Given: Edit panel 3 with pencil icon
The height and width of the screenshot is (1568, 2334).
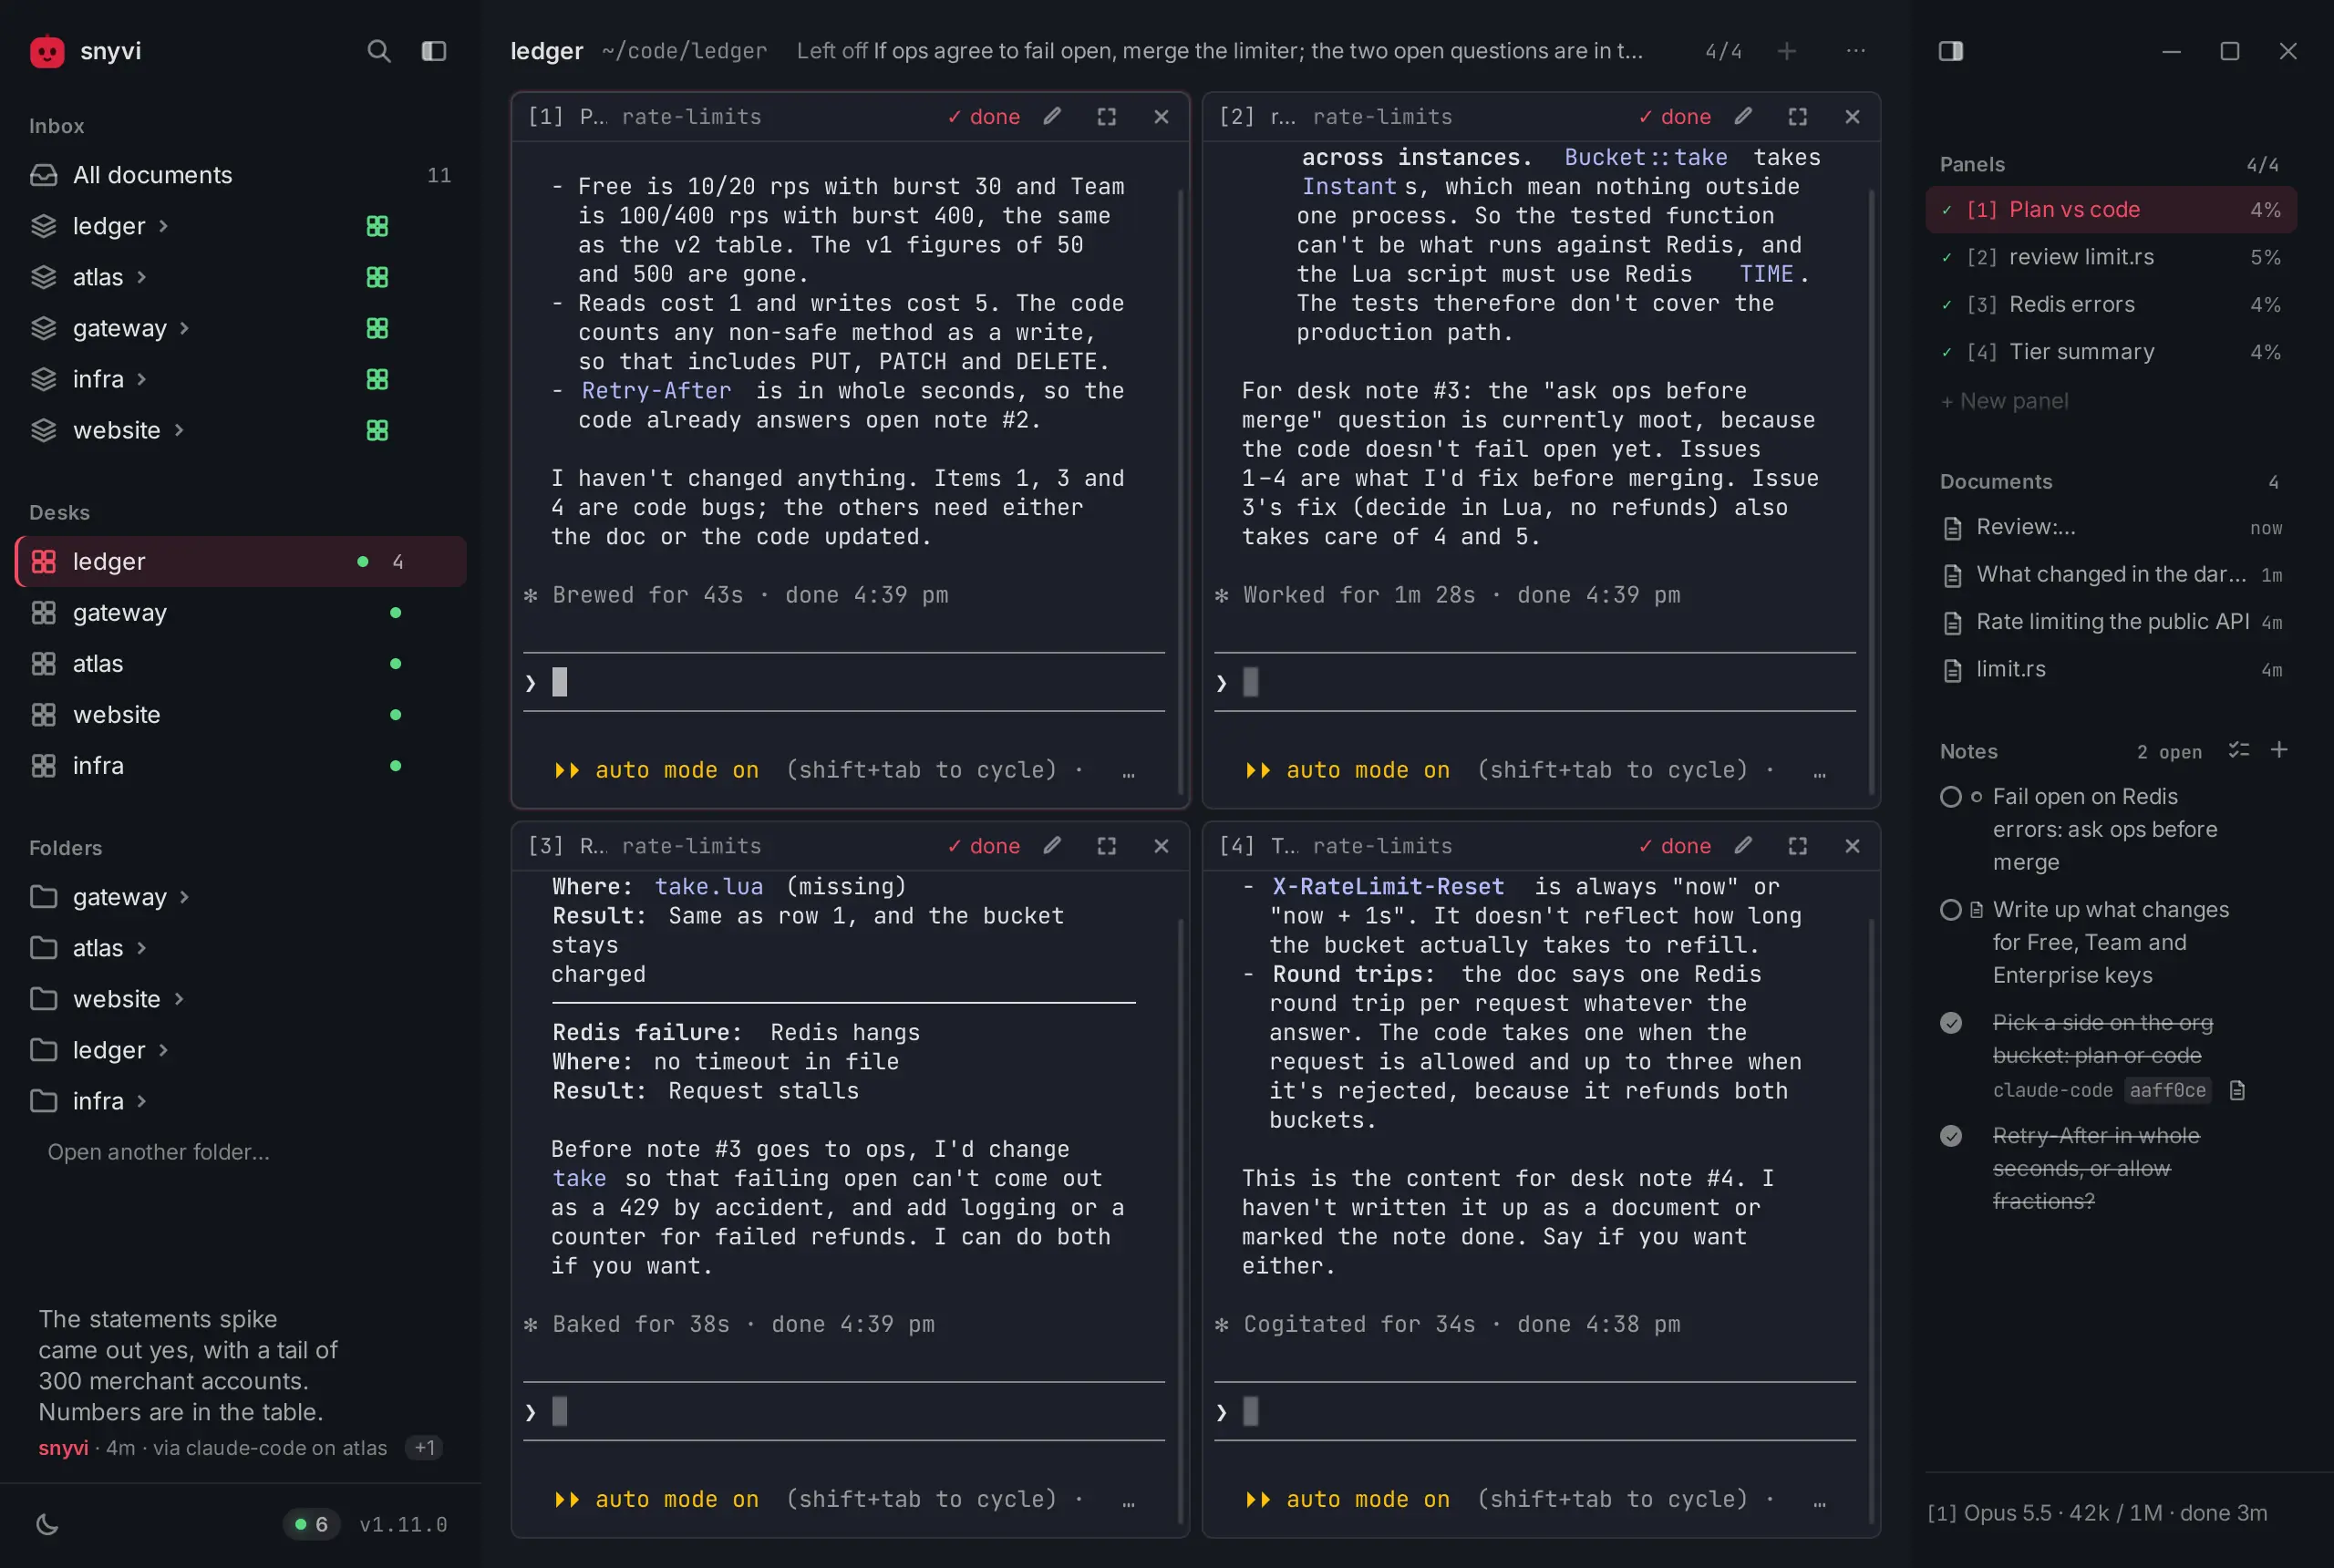Looking at the screenshot, I should pos(1052,846).
